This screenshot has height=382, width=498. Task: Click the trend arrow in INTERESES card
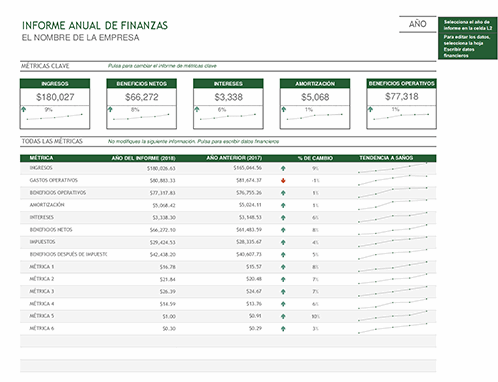pos(197,109)
